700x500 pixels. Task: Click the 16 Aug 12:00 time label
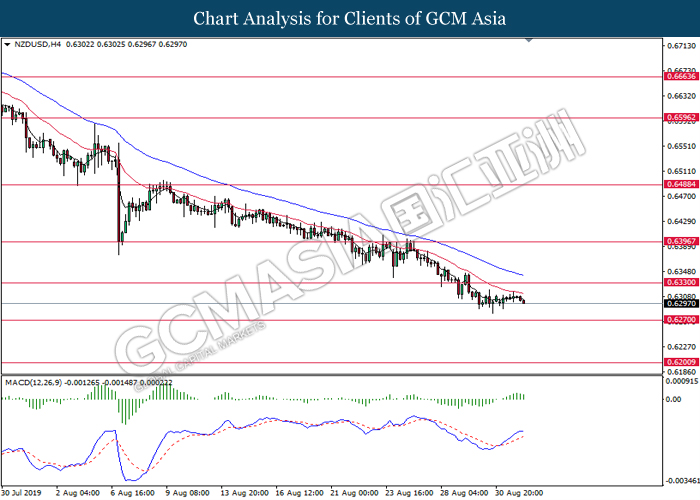pyautogui.click(x=300, y=493)
